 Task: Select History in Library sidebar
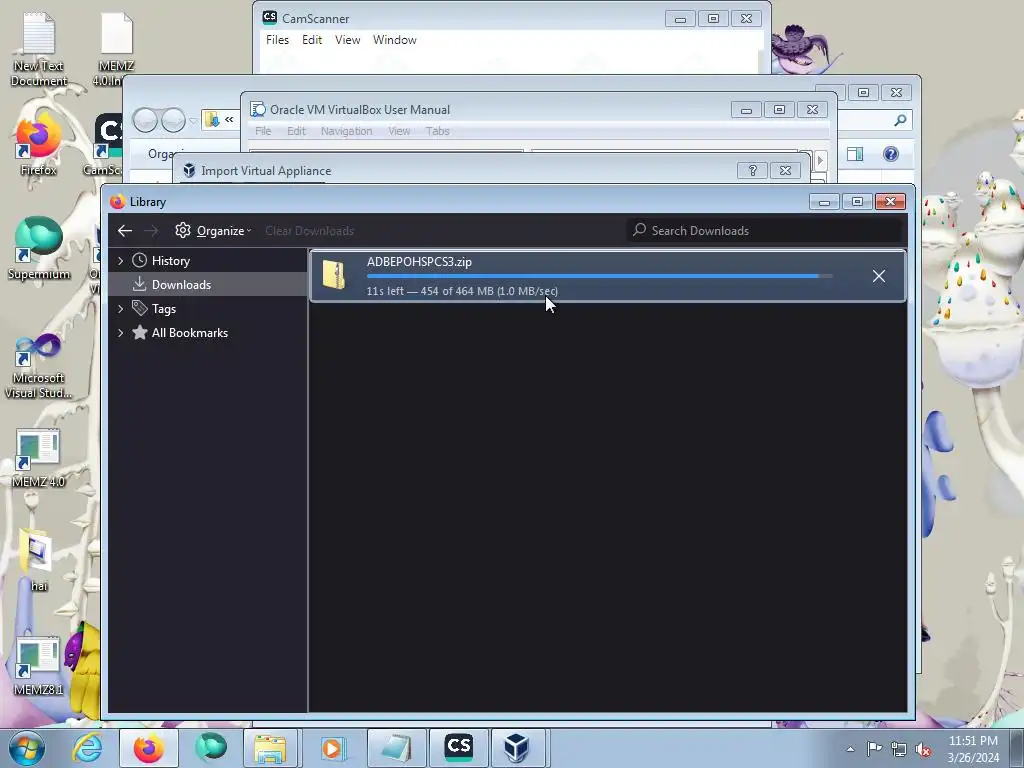[170, 261]
